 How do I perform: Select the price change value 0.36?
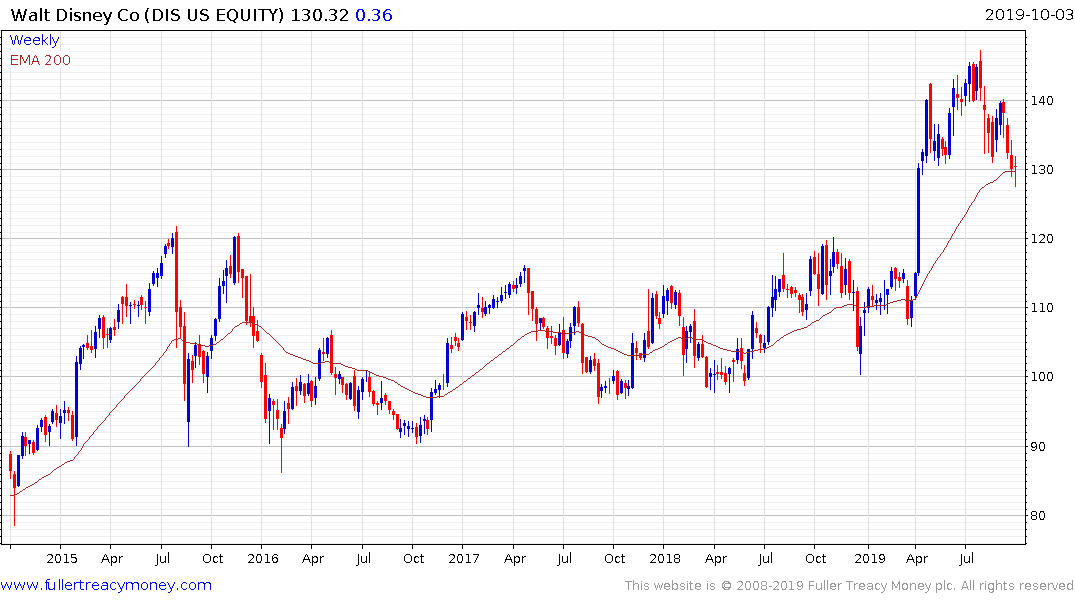[374, 15]
